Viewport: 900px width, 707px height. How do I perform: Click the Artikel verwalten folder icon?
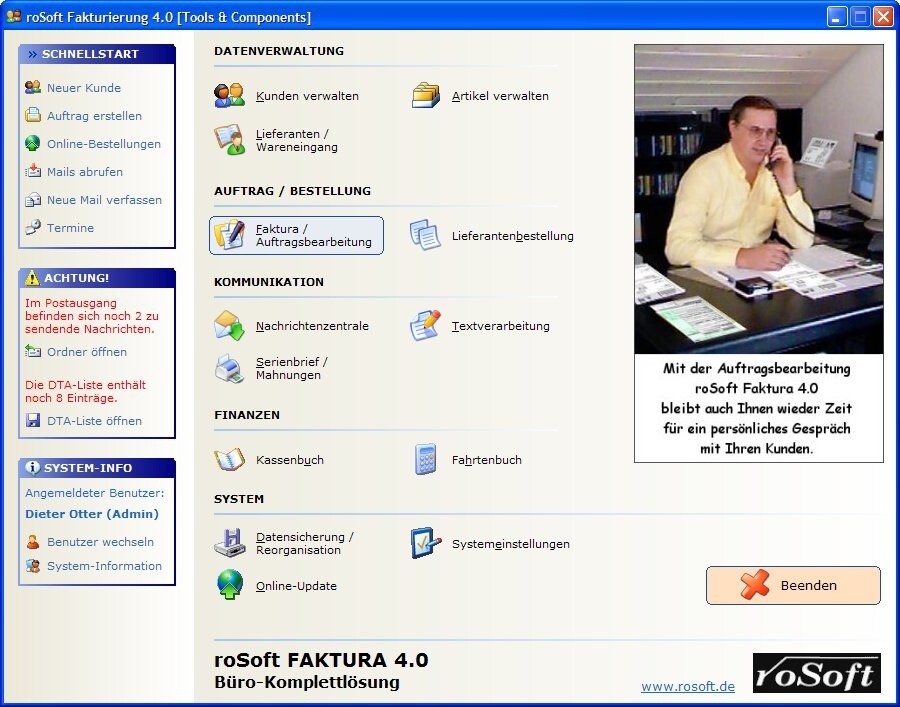[x=425, y=95]
